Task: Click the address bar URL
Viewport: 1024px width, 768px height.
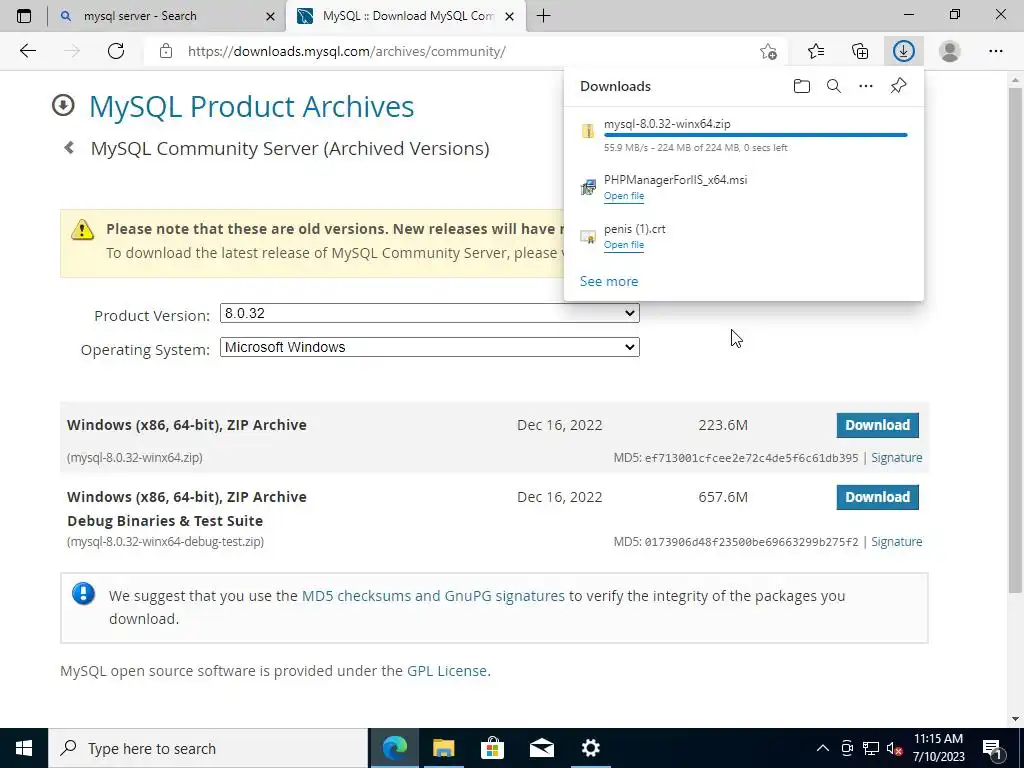Action: [347, 51]
